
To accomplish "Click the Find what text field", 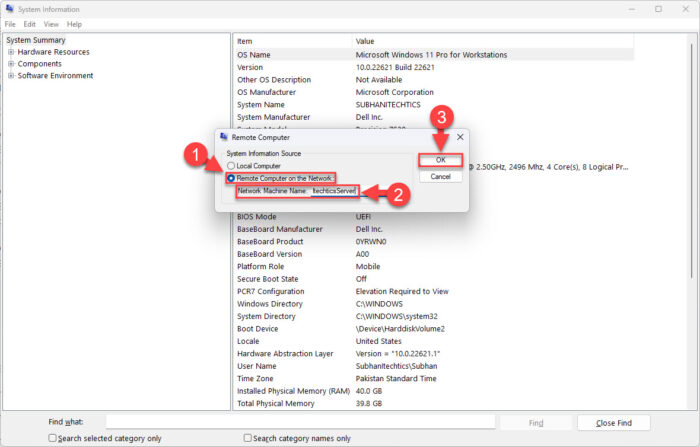I will point(300,422).
